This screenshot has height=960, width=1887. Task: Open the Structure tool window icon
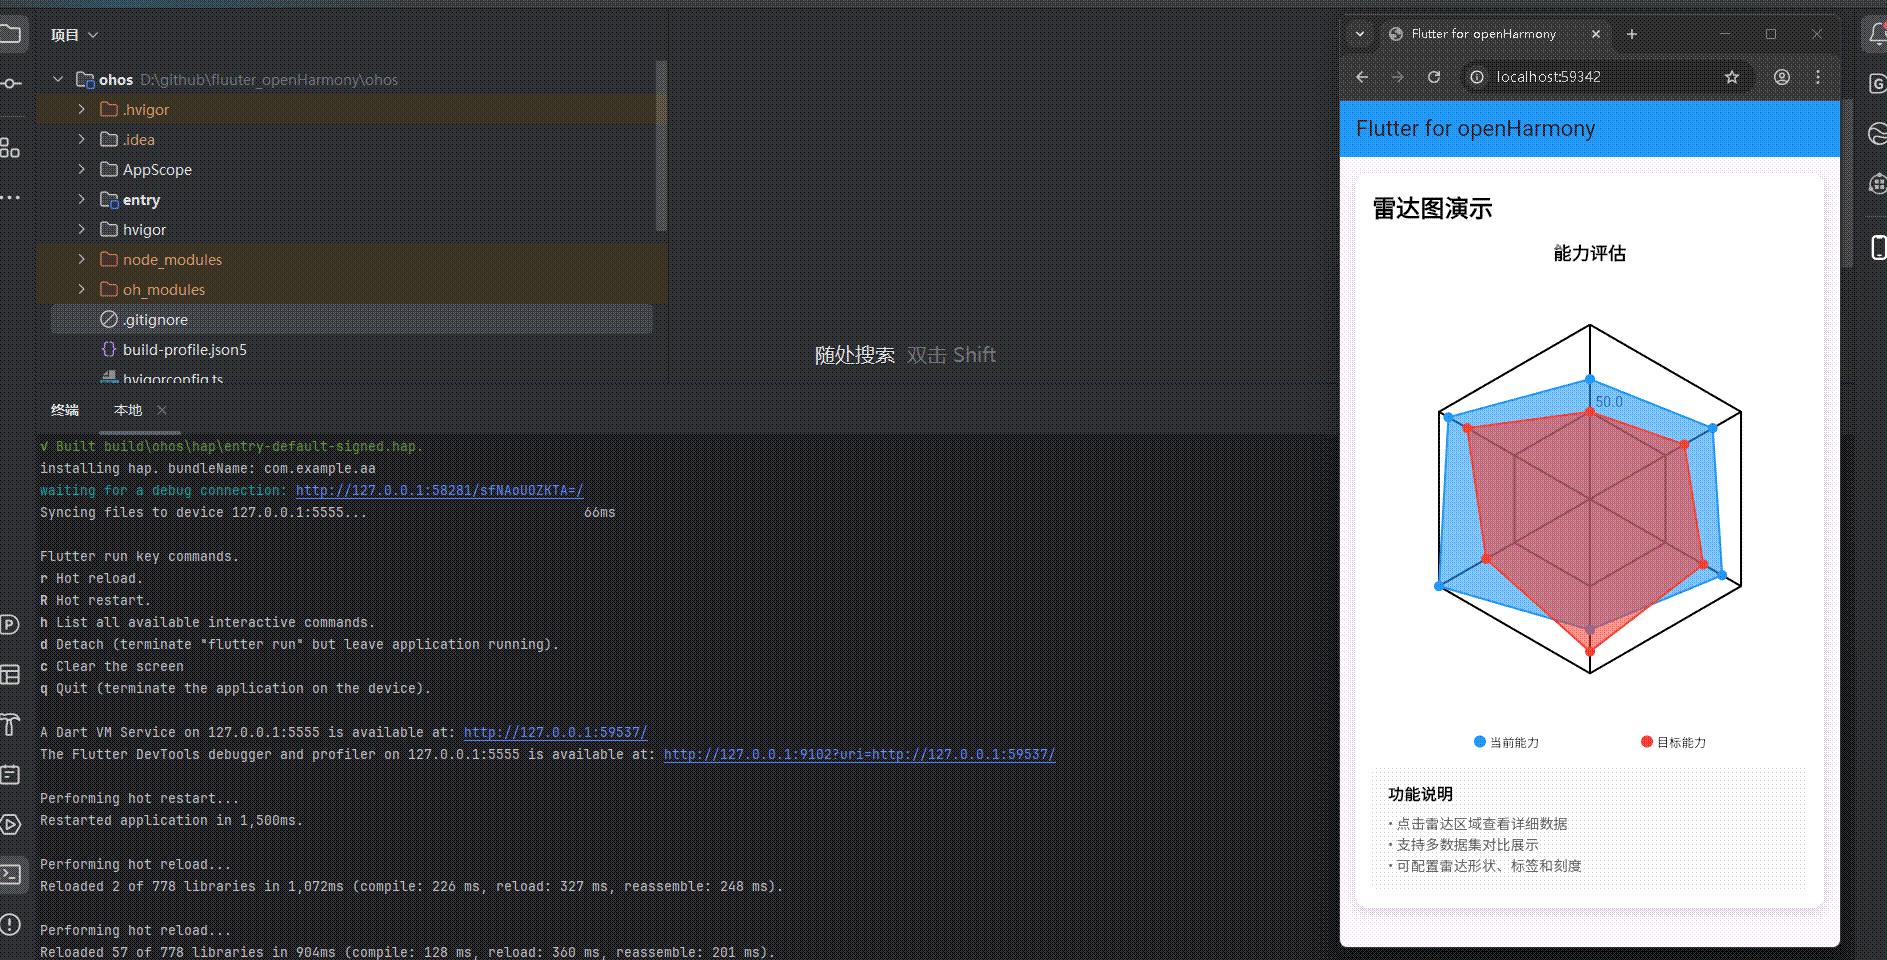(10, 148)
